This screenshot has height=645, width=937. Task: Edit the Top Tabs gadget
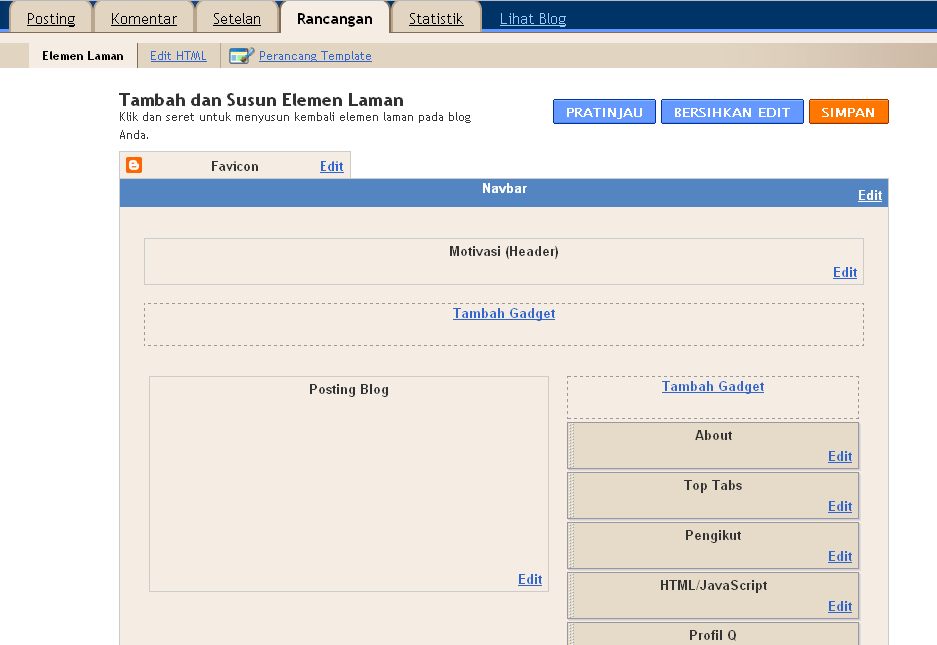point(840,506)
